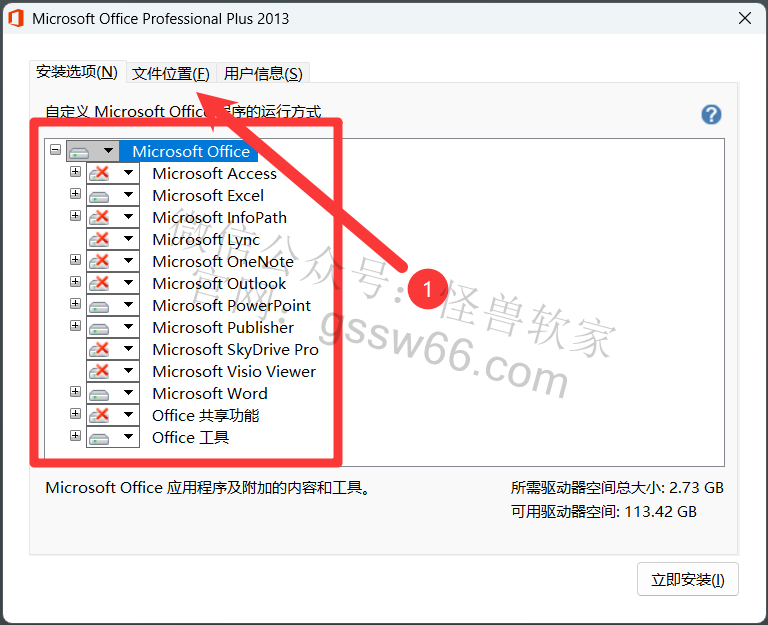Select the Microsoft Office root label
The image size is (768, 625).
pos(191,151)
